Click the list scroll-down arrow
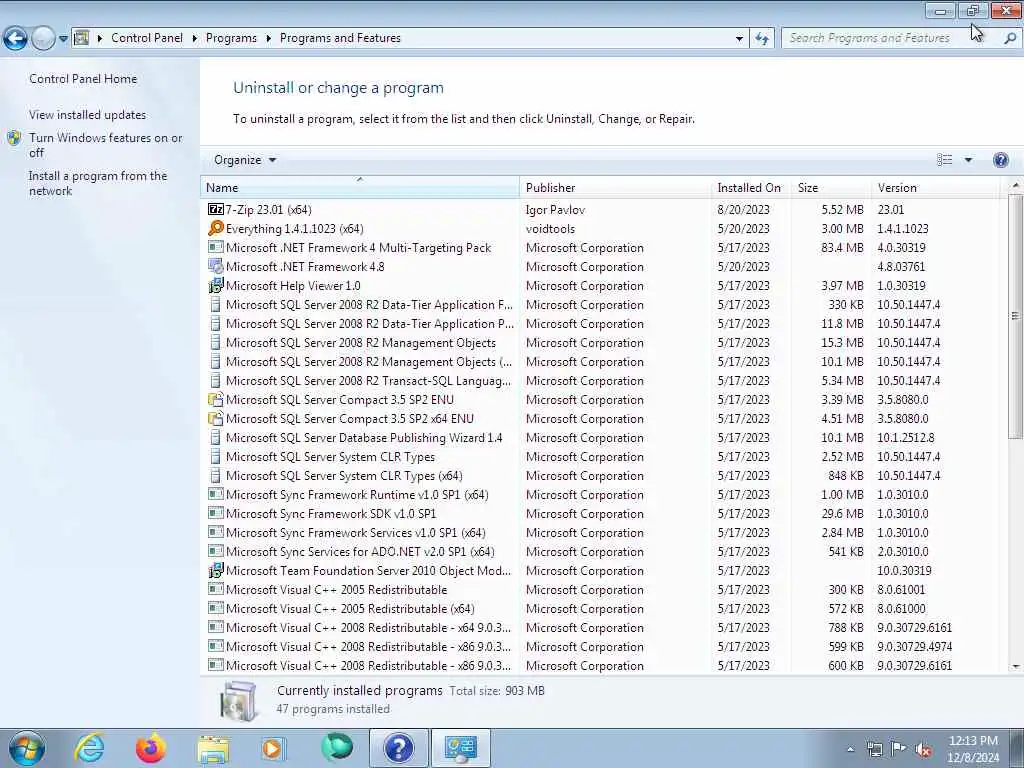This screenshot has height=768, width=1024. [1016, 667]
